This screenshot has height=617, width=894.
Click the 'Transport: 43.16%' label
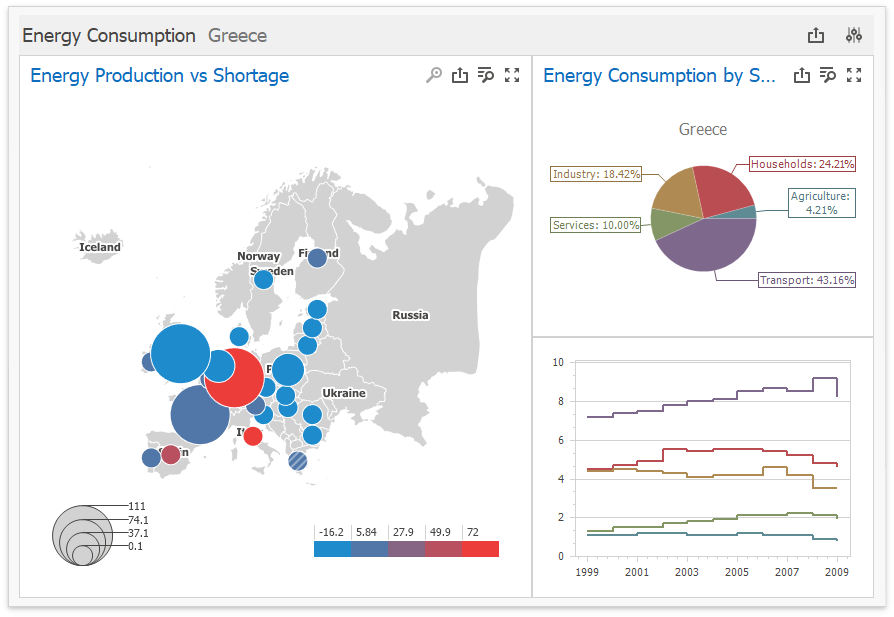coord(807,280)
